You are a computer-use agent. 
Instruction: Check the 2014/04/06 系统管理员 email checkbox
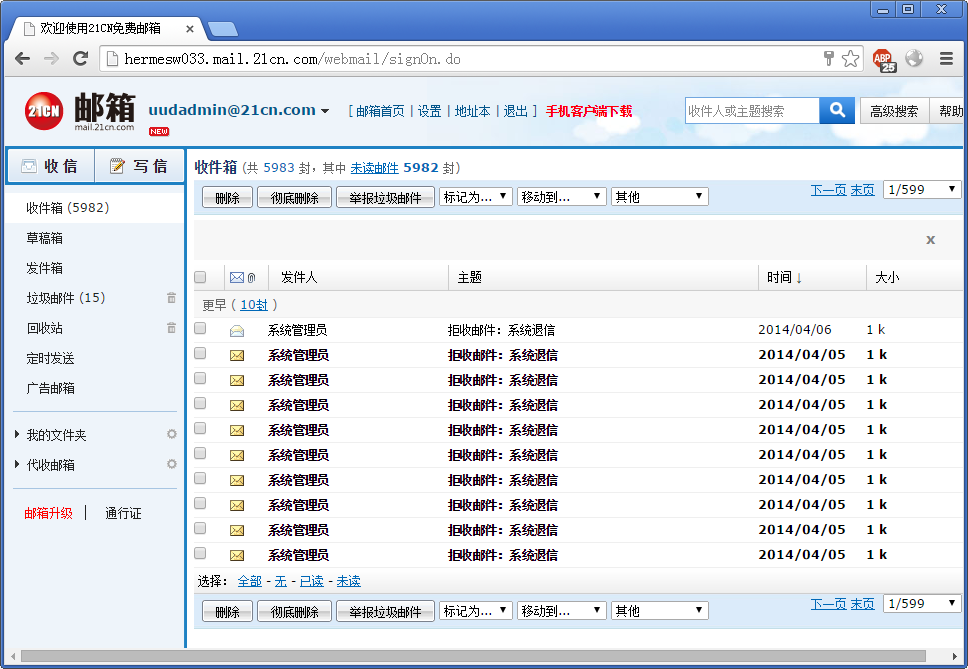[200, 328]
